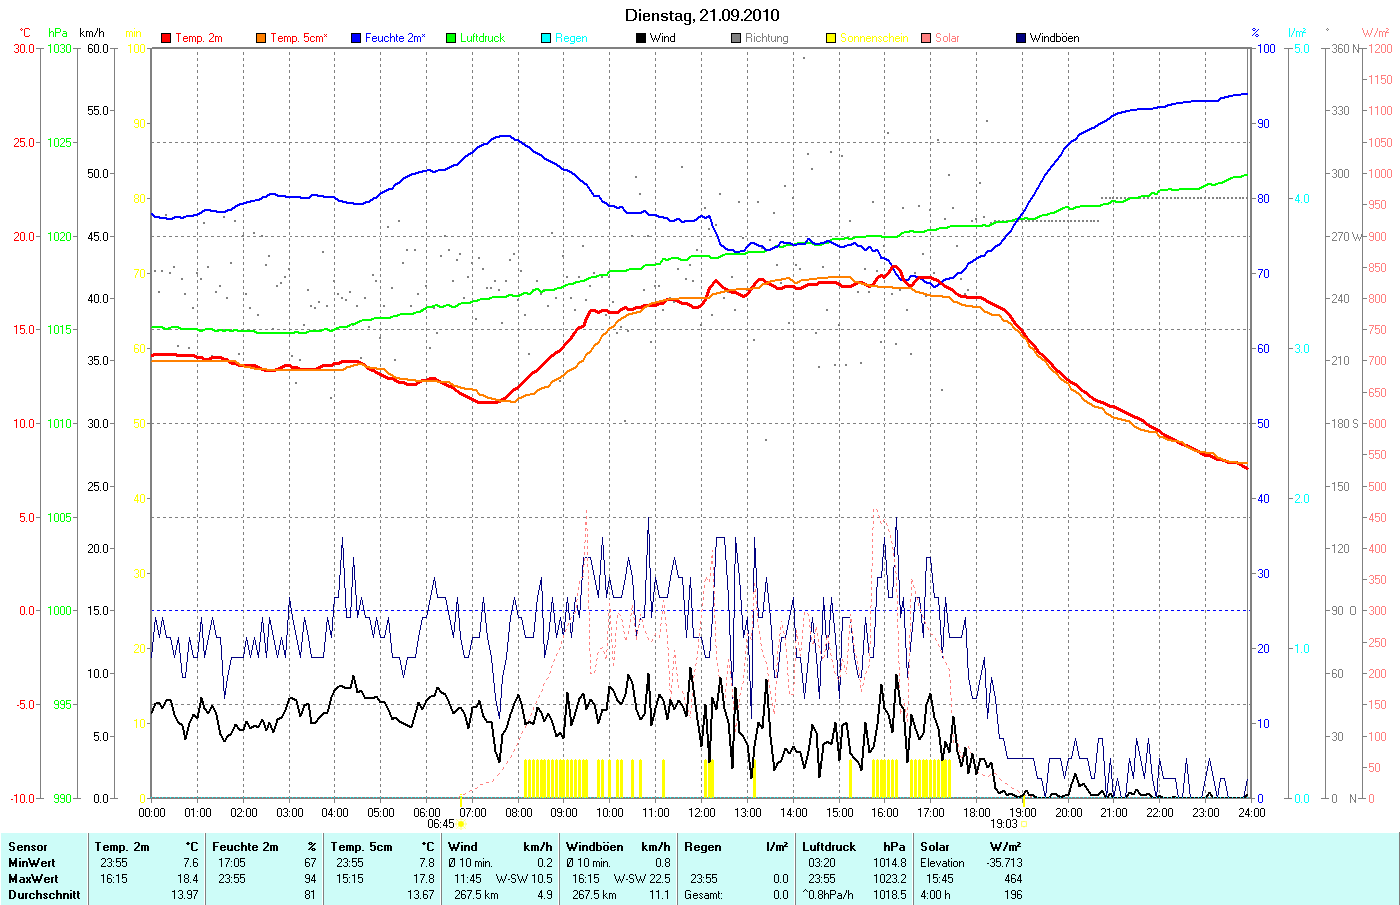
Task: Click the 'Sensor' header in the table
Action: (x=28, y=847)
